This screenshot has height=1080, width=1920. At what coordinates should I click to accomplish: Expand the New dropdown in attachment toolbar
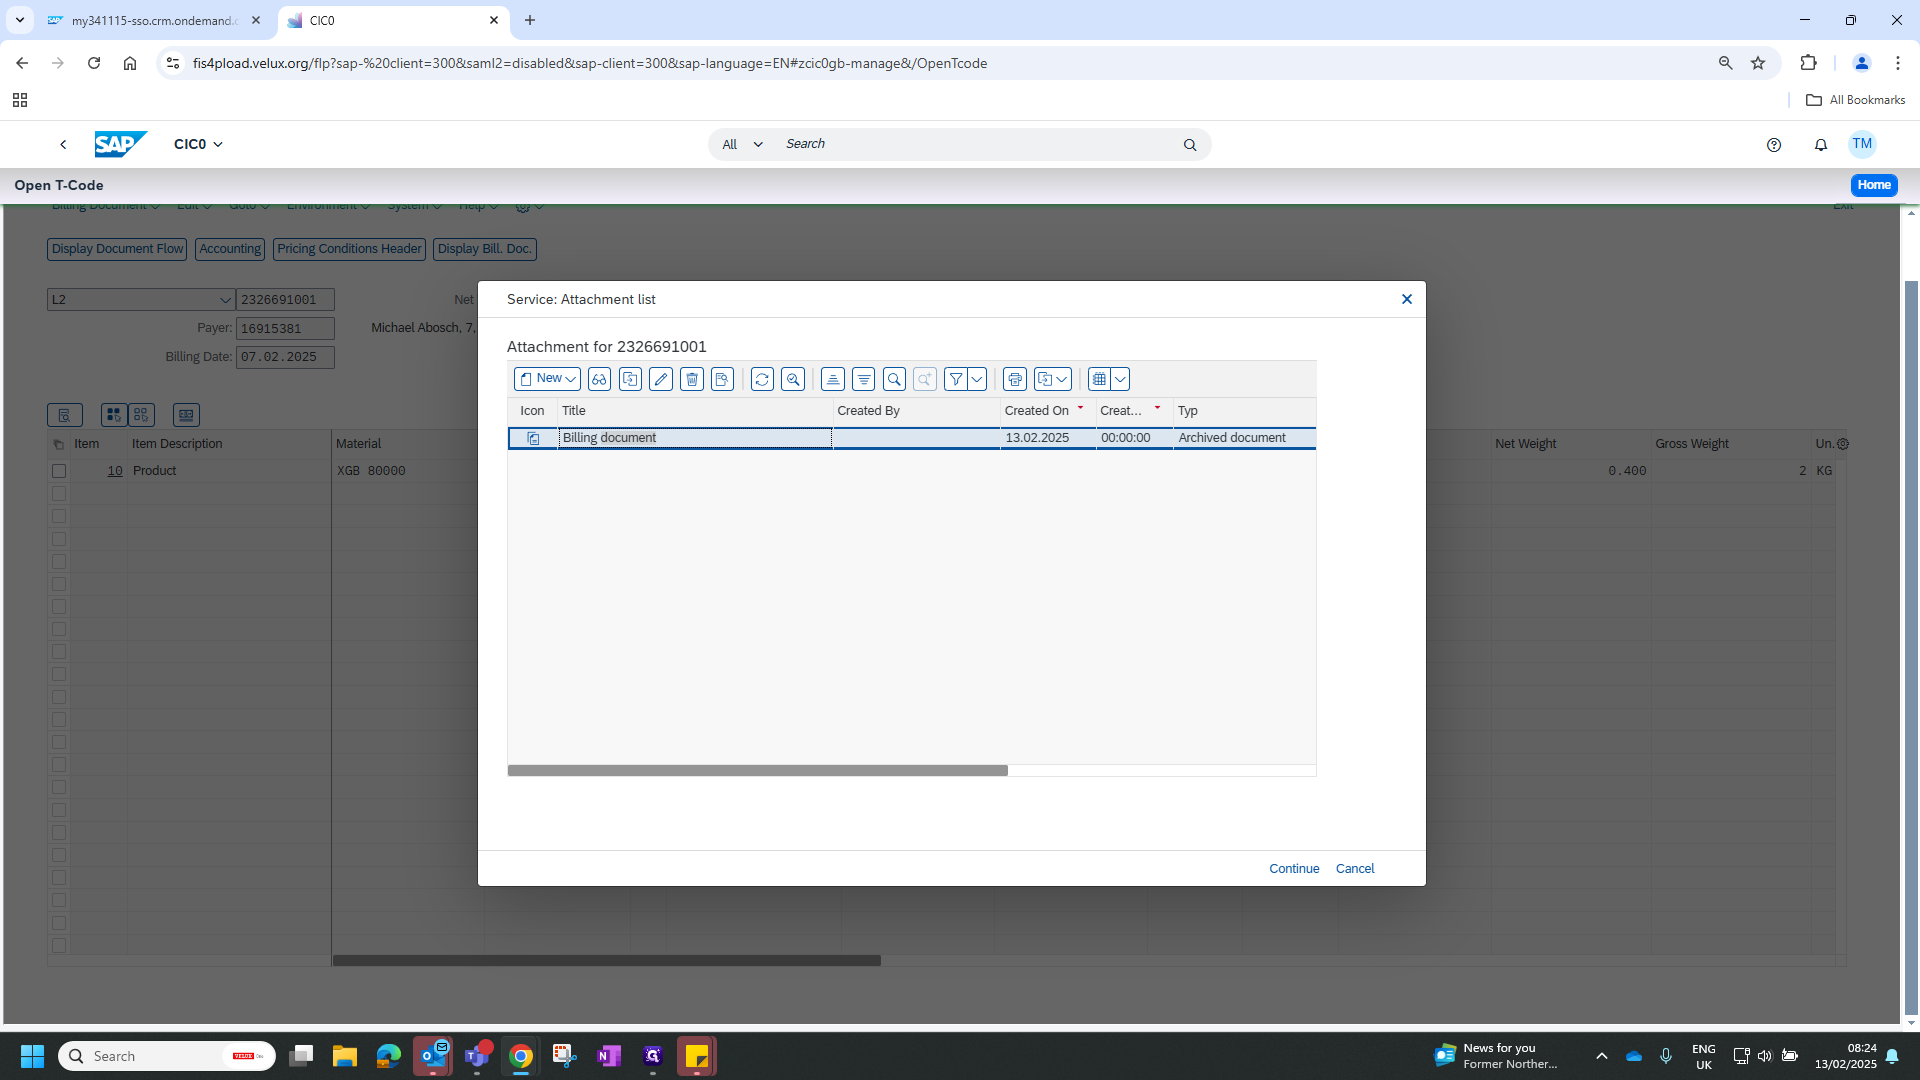point(570,379)
